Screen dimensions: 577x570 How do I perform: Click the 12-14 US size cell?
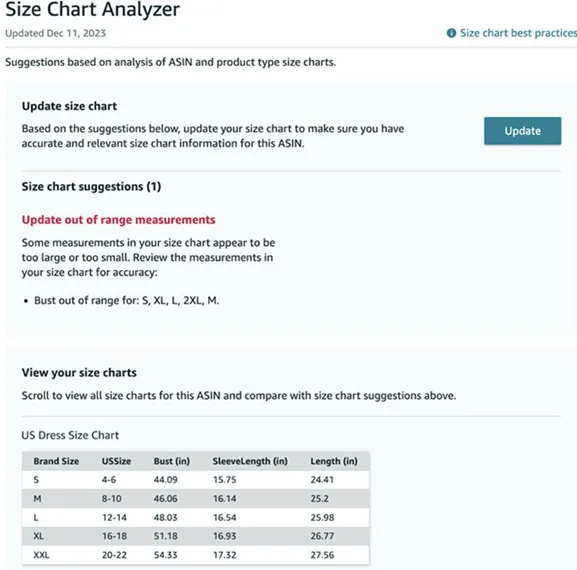pyautogui.click(x=114, y=517)
